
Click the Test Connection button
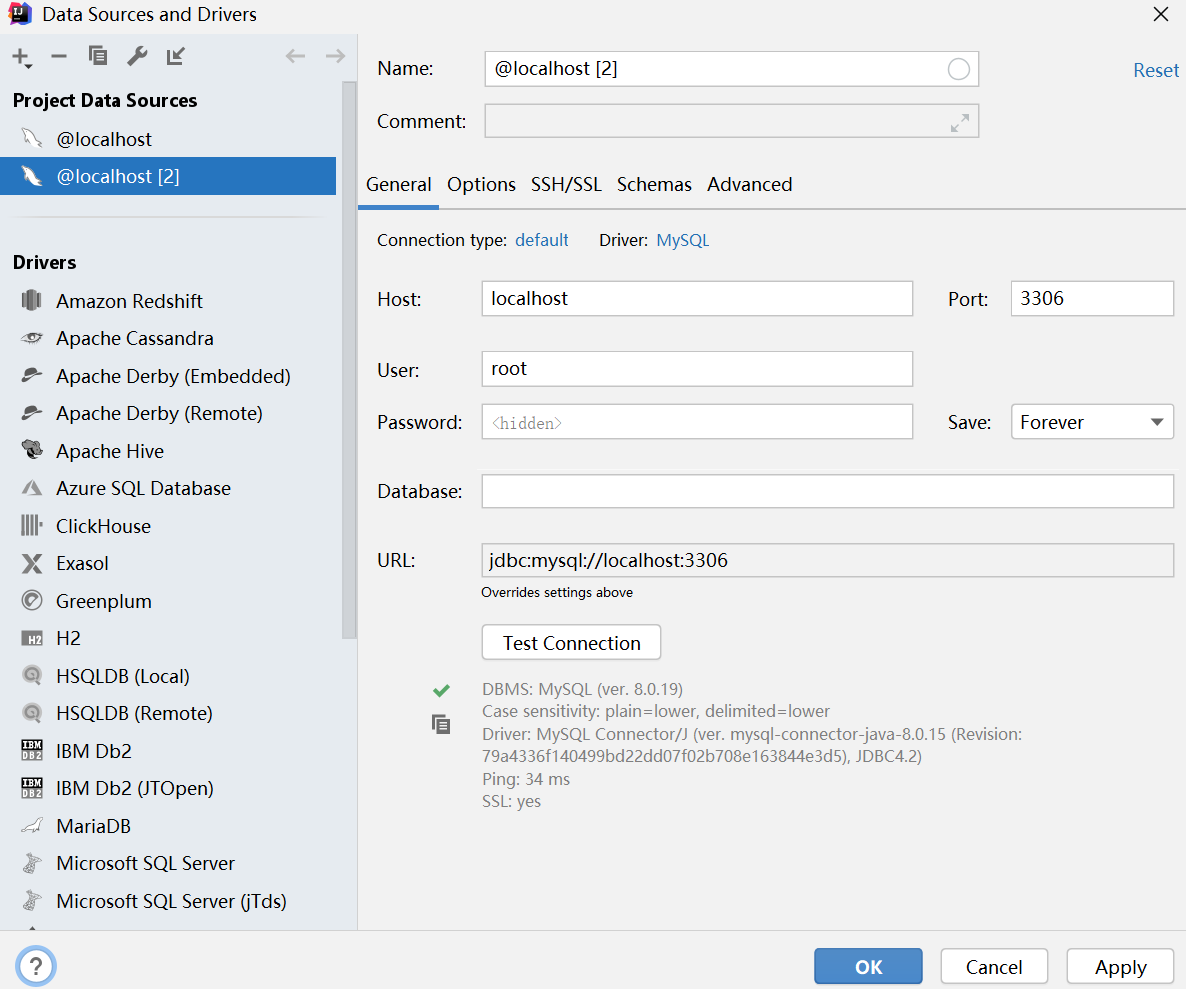(x=571, y=643)
